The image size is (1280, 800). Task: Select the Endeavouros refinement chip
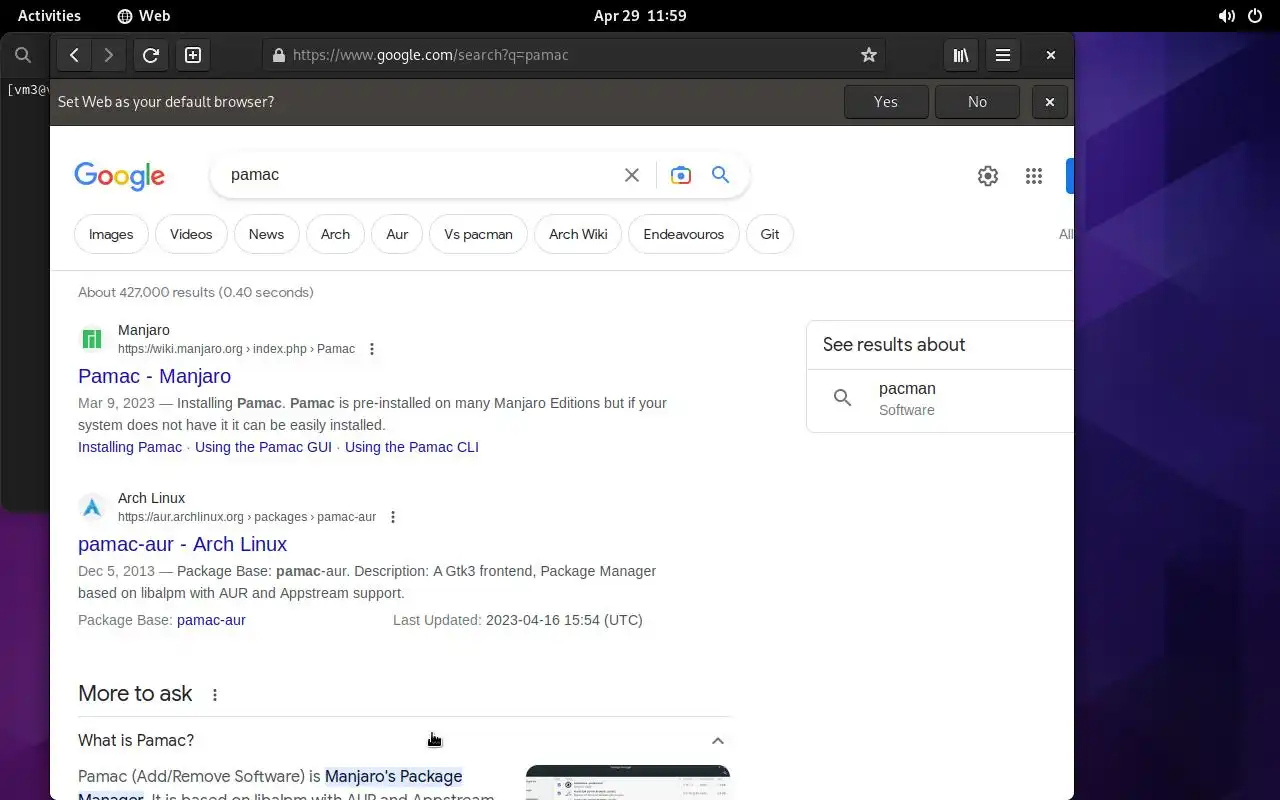[x=684, y=234]
